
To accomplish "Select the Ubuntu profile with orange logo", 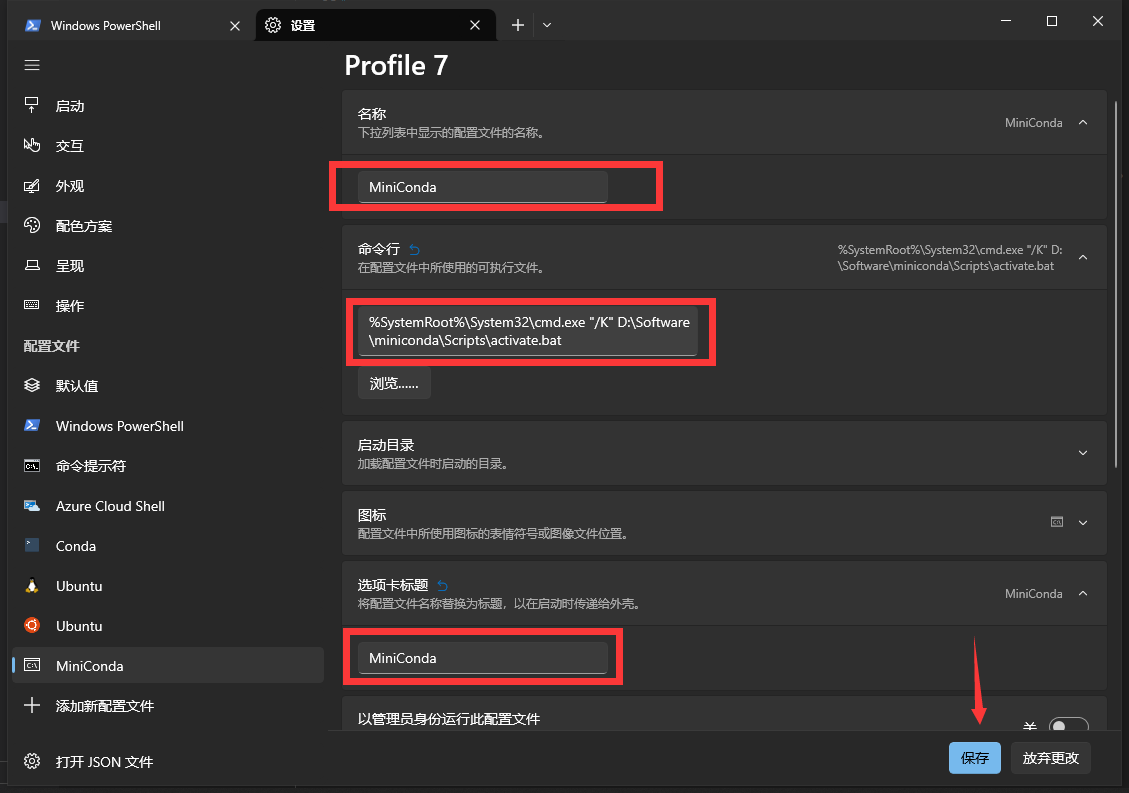I will pos(168,625).
